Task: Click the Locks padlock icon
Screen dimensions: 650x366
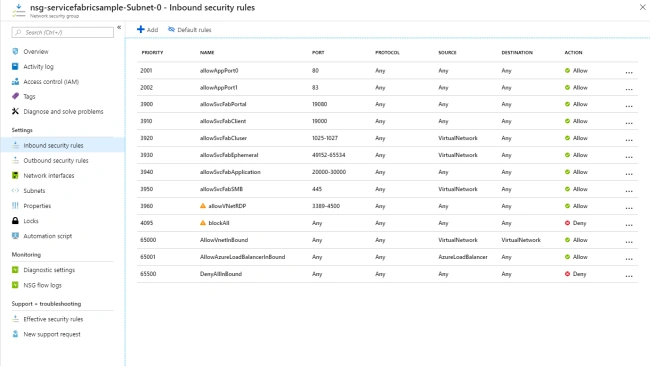Action: tap(15, 221)
